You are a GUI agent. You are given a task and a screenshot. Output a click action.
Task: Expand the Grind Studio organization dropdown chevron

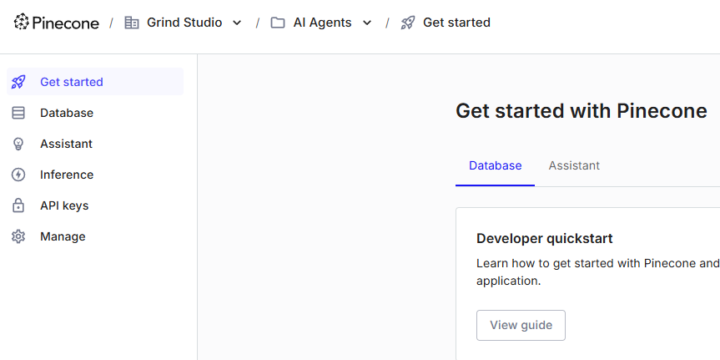237,23
